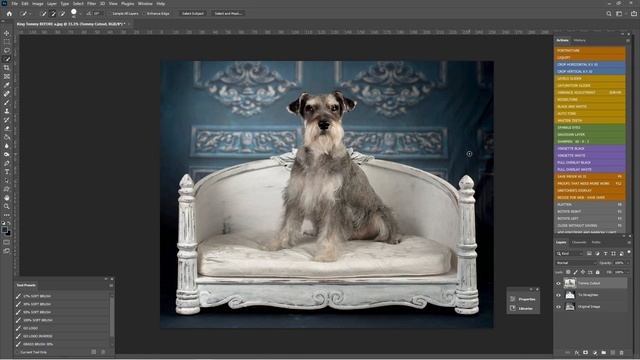This screenshot has width=640, height=360.
Task: Select the Zoom tool
Action: [7, 206]
